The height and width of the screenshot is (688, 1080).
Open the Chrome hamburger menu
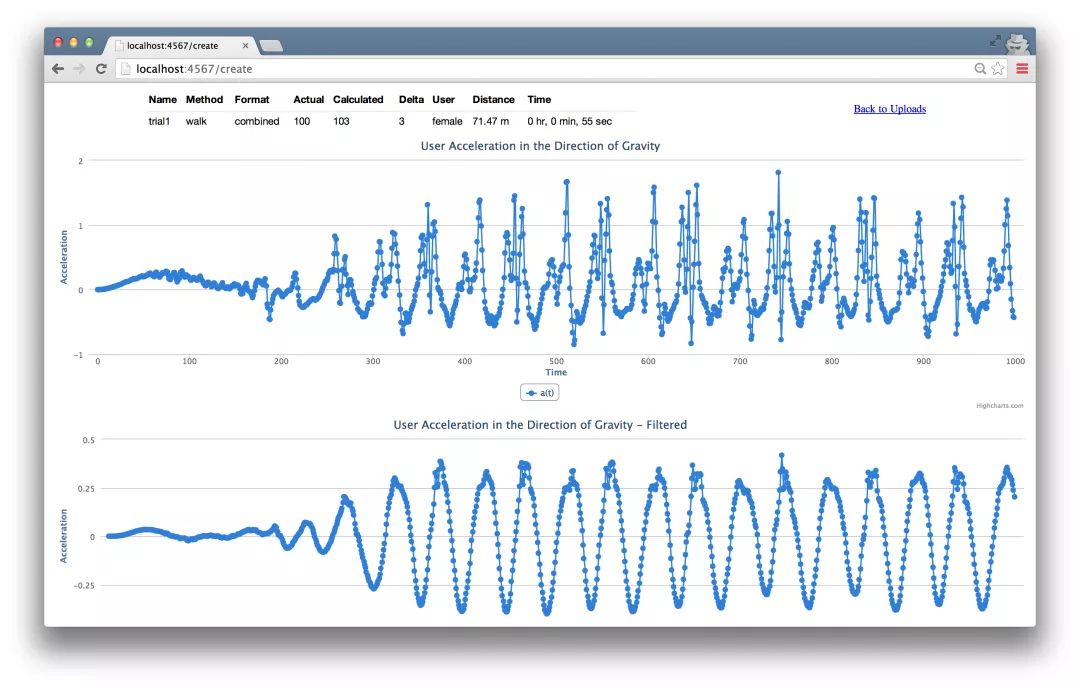click(x=1022, y=69)
